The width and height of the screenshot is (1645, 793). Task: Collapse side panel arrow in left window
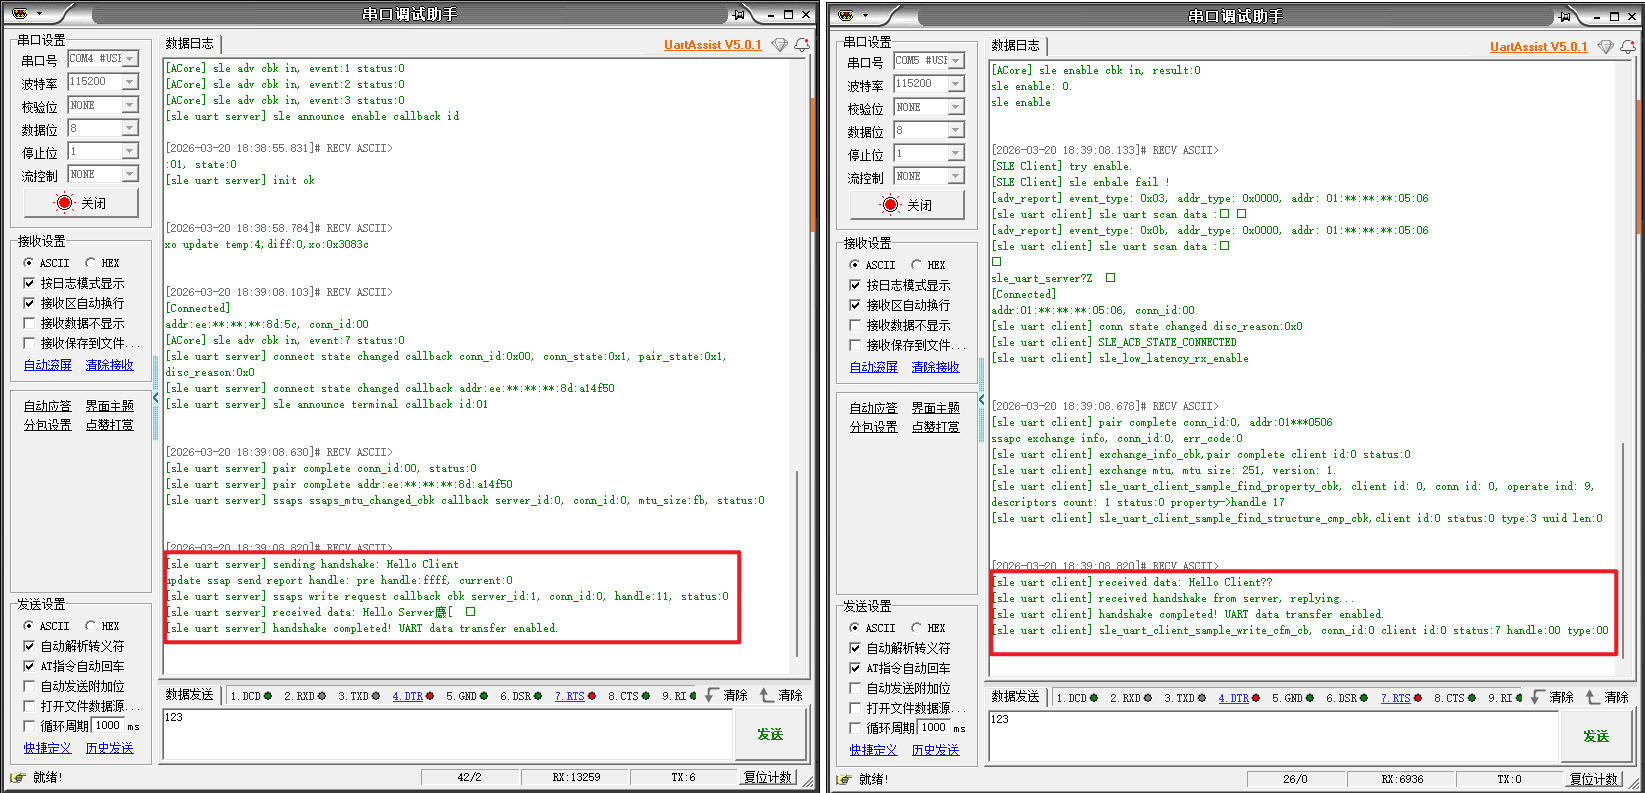click(156, 398)
